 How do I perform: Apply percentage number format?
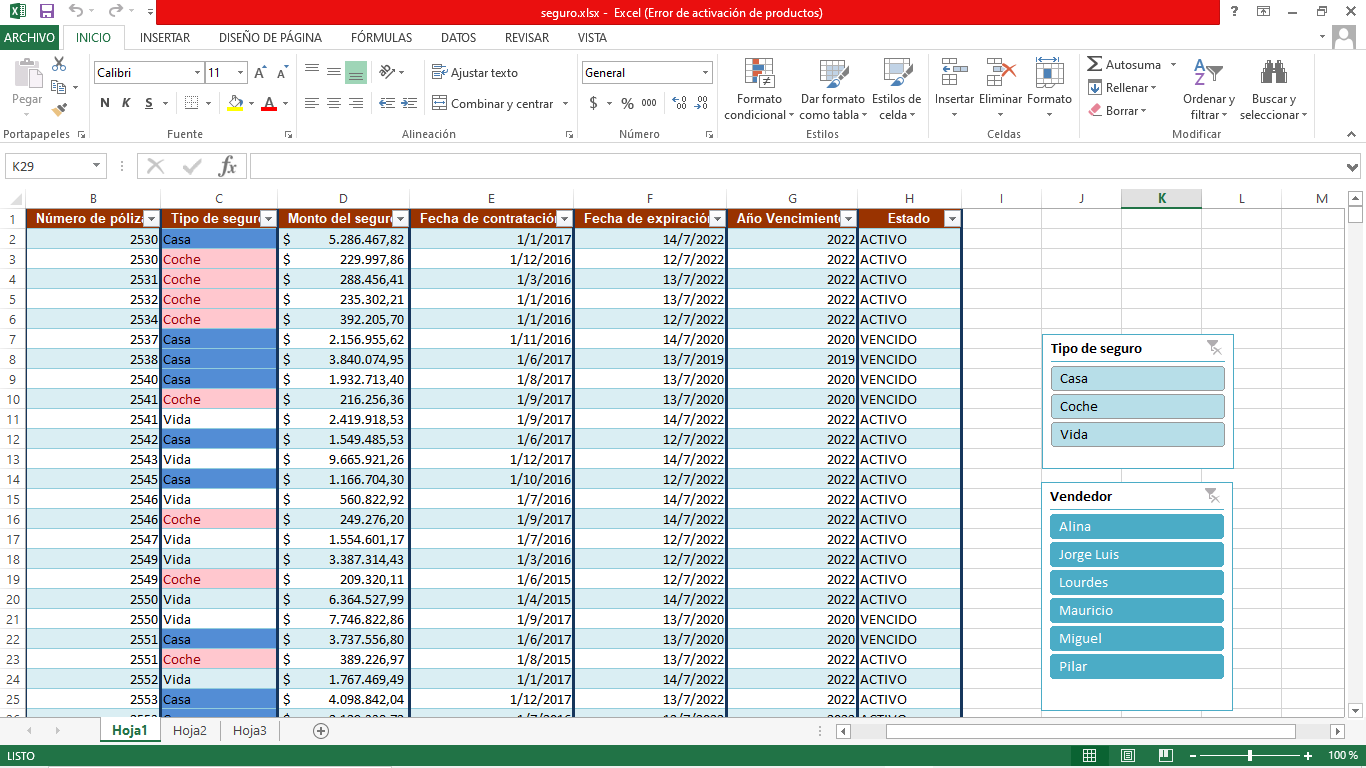(x=626, y=103)
